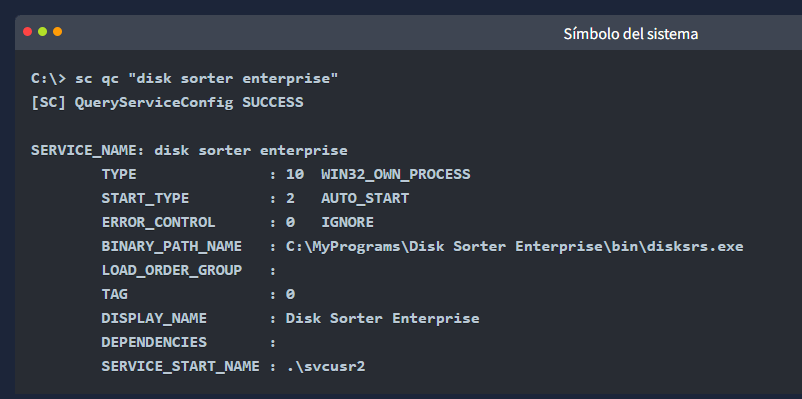
Task: Click the 'Disk Sorter Enterprise' display name value
Action: point(383,319)
